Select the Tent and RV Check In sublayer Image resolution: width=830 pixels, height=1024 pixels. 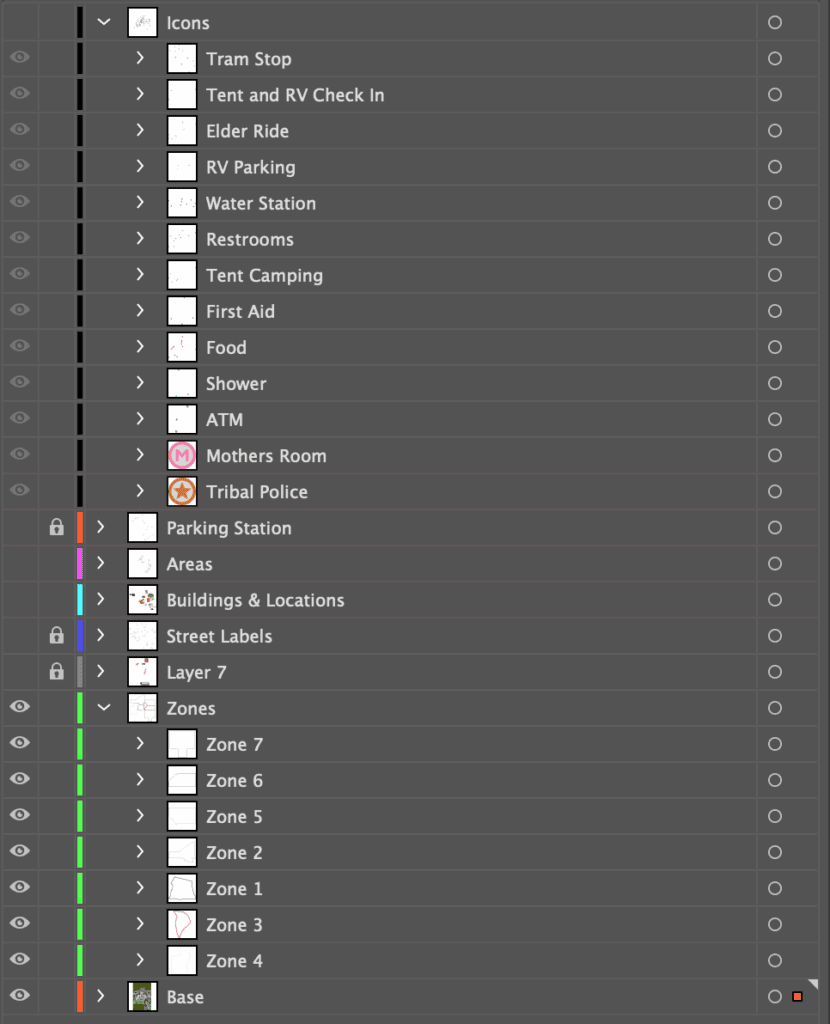pyautogui.click(x=295, y=95)
